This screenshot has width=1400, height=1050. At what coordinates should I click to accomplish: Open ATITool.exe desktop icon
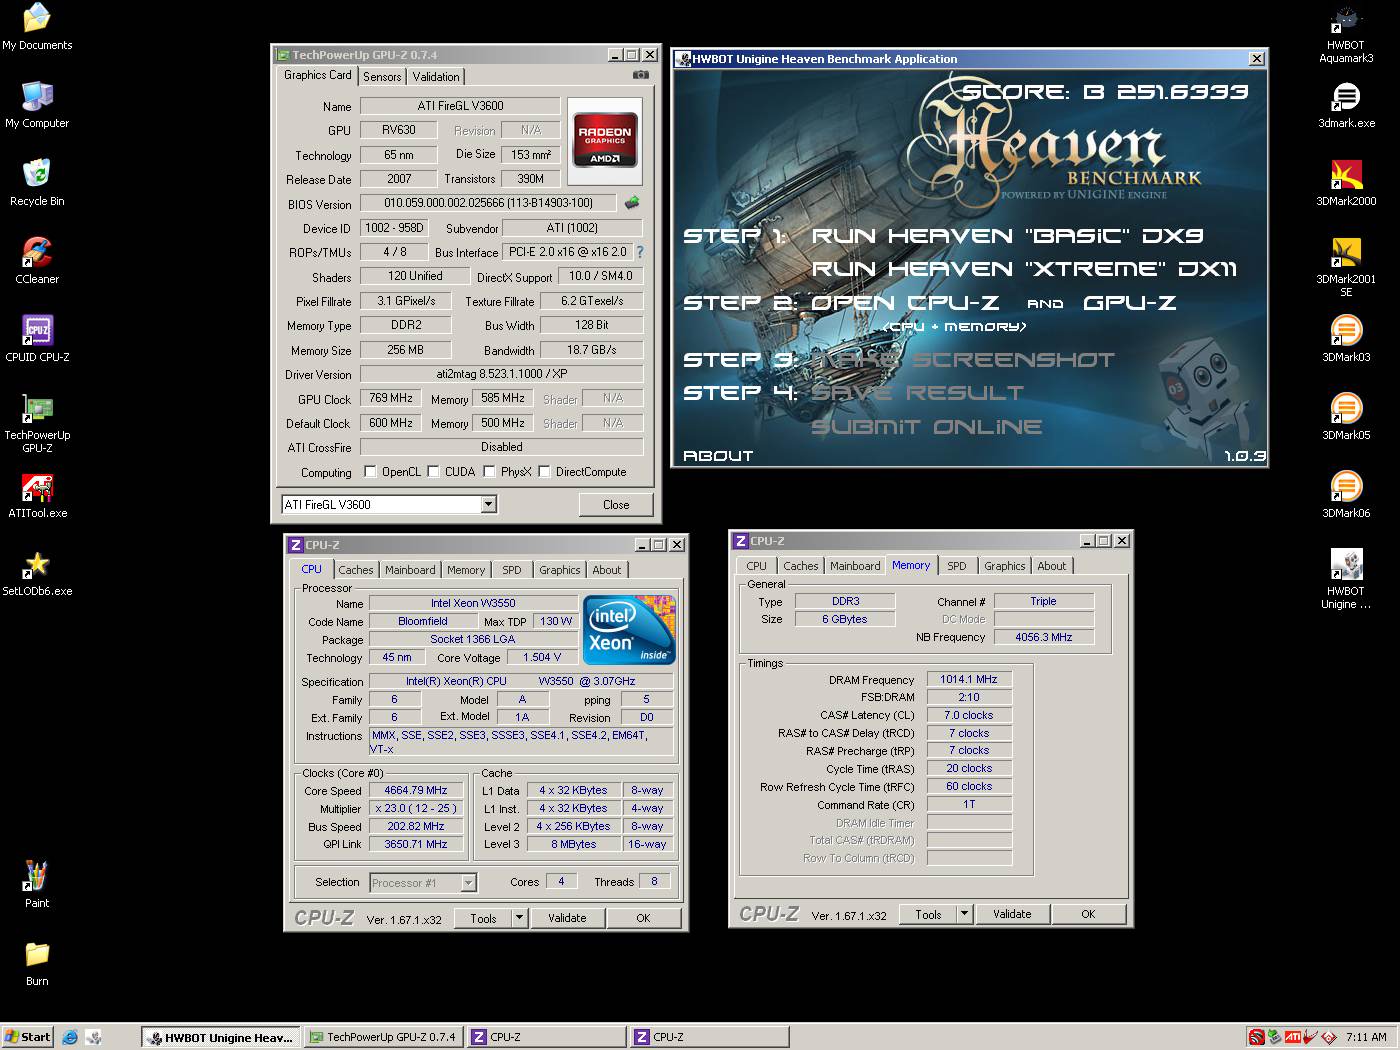37,495
